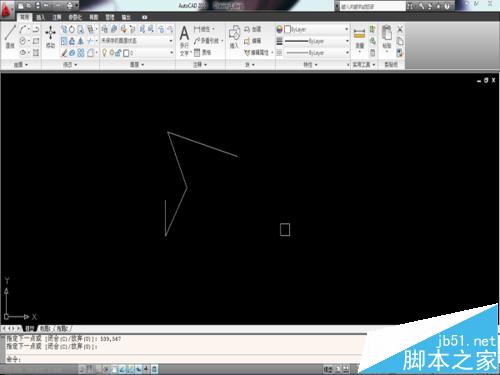
Task: Click the layer 0 color square in the layer list
Action: click(x=126, y=53)
